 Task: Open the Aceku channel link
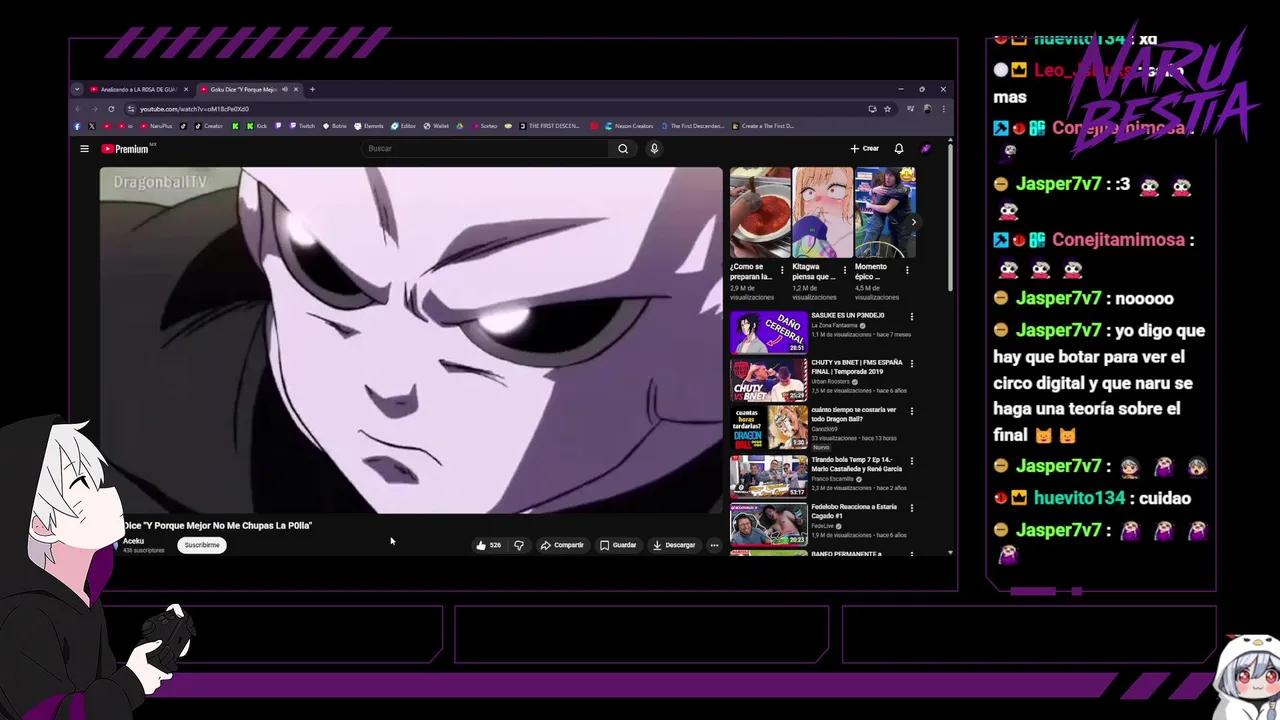[133, 541]
